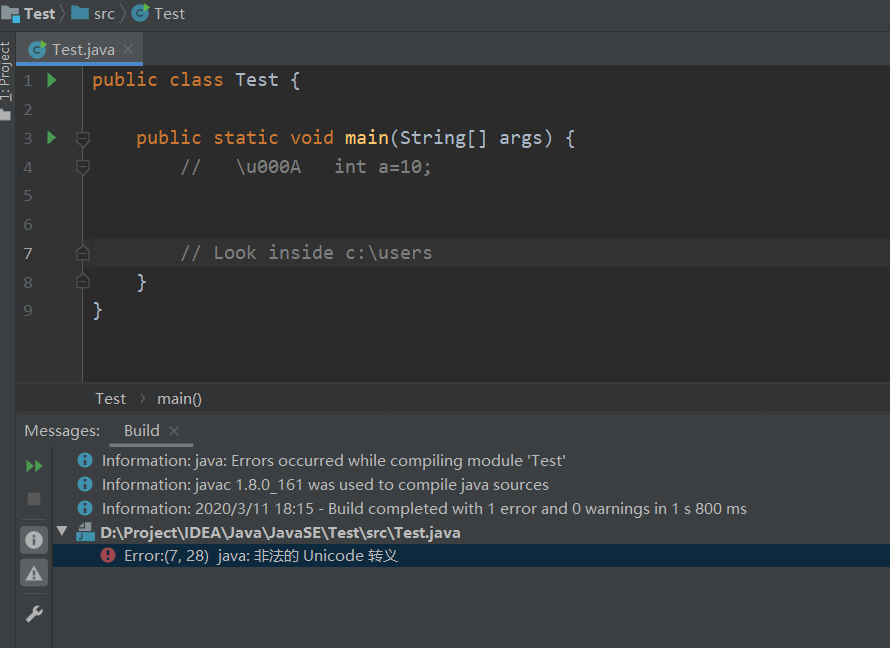
Task: Click Test project in navigation breadcrumb
Action: coord(40,14)
